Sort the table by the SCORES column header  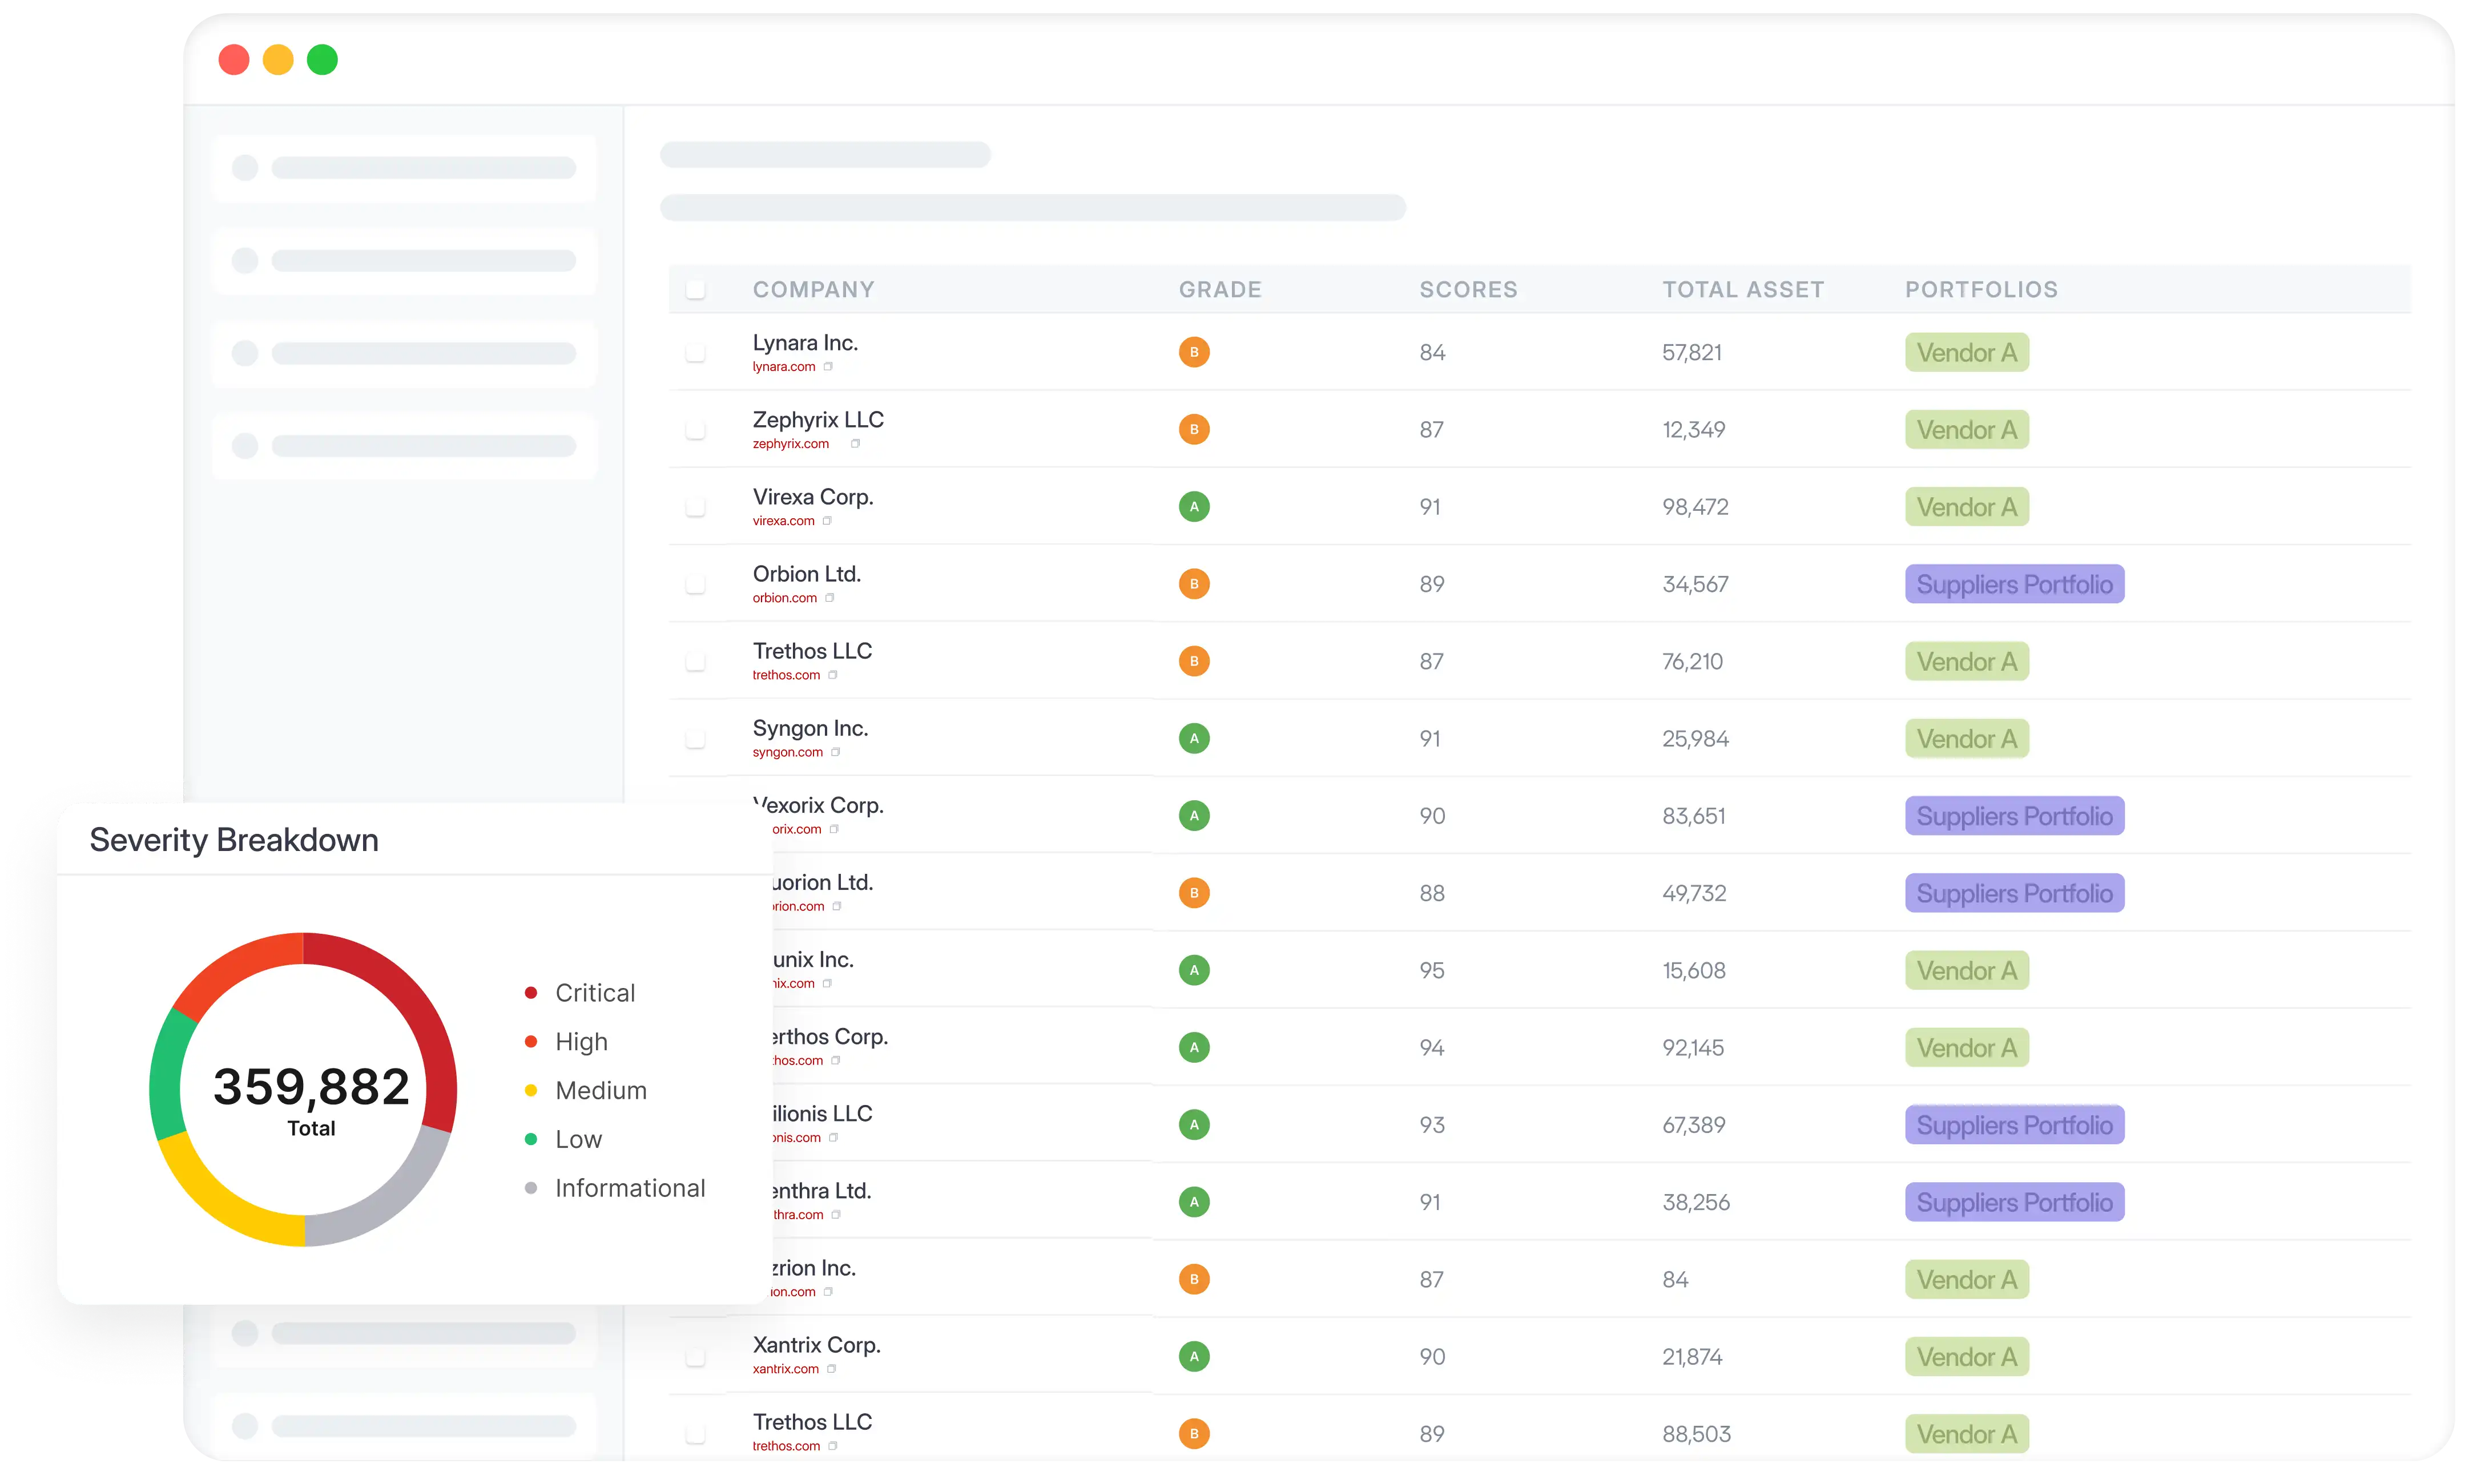click(1468, 290)
